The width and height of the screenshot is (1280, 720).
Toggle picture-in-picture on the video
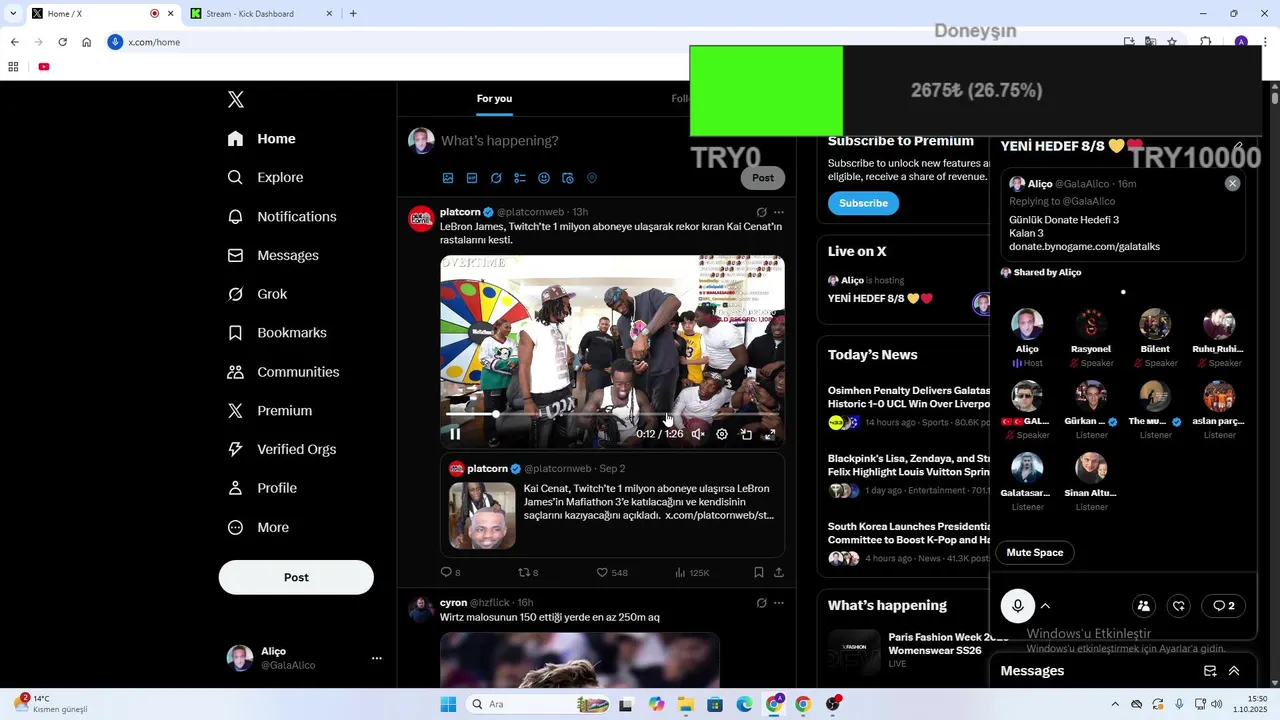(x=746, y=434)
